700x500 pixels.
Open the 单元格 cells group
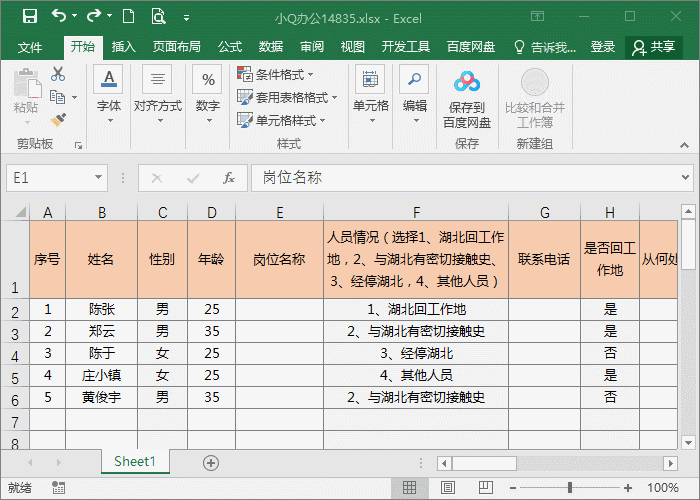[x=371, y=95]
